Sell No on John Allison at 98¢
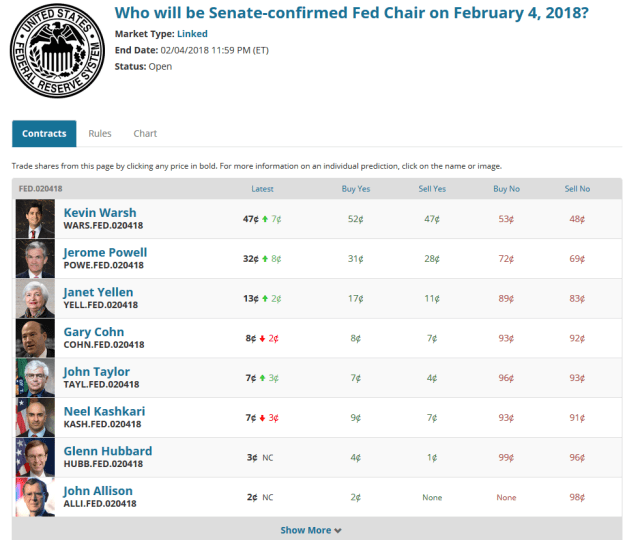 coord(577,497)
